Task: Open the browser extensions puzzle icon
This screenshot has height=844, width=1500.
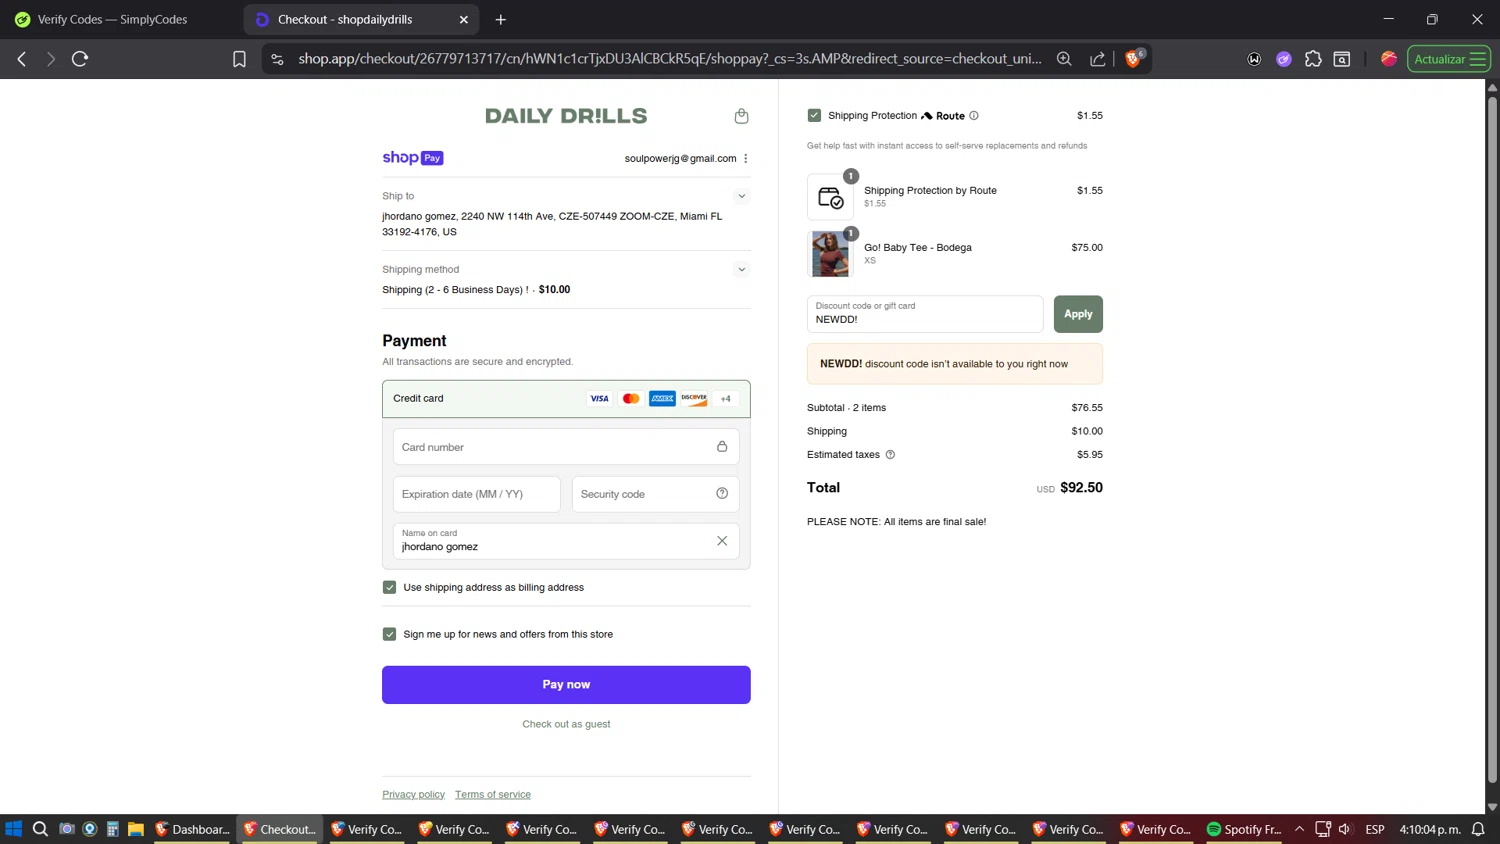Action: [1313, 59]
